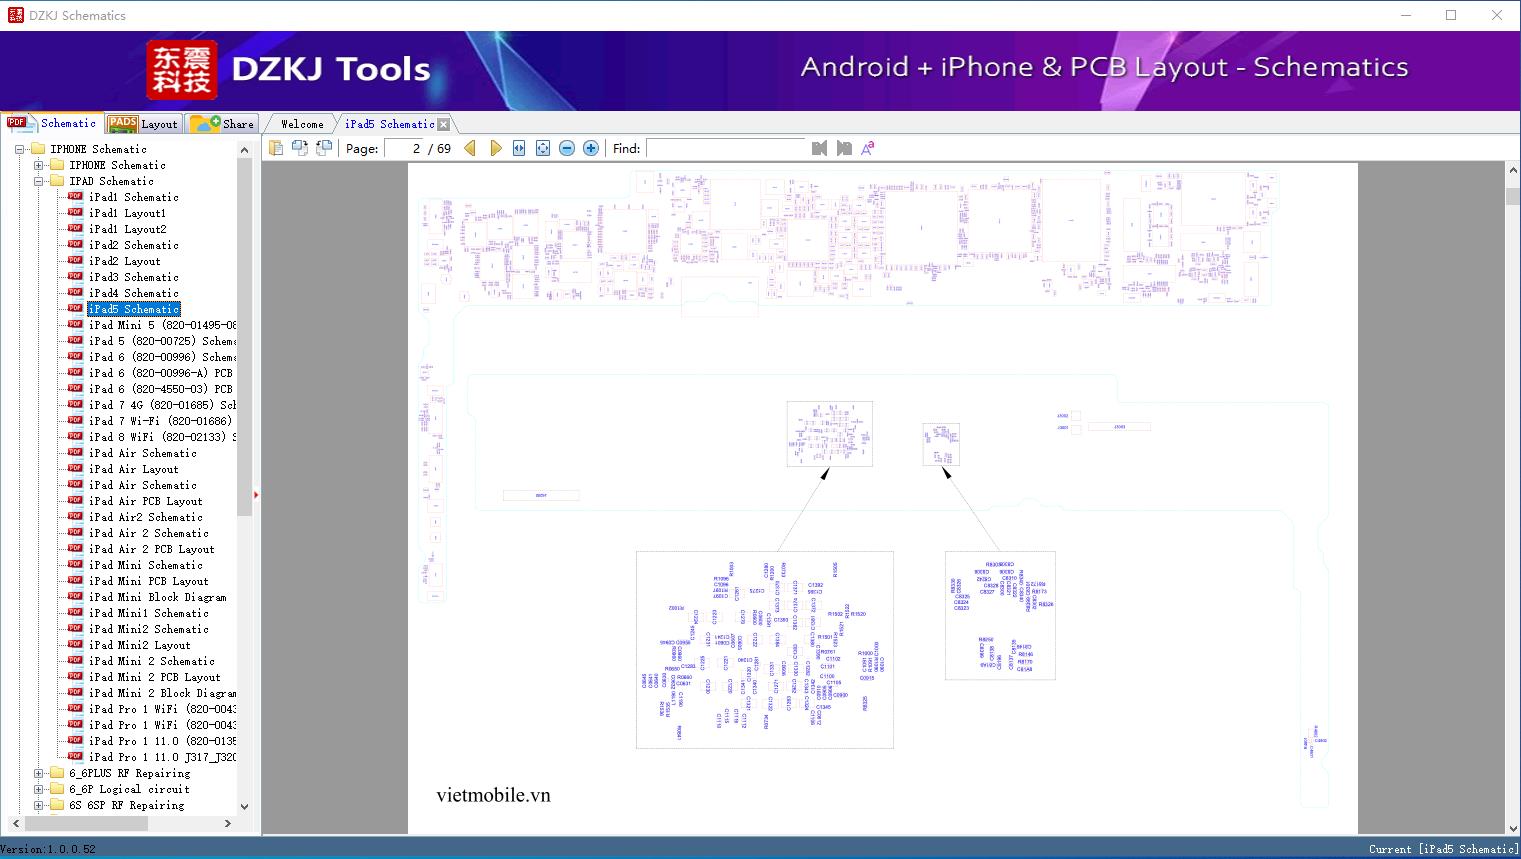The image size is (1521, 859).
Task: Collapse the root IPHONE Schematic tree node
Action: tap(19, 149)
